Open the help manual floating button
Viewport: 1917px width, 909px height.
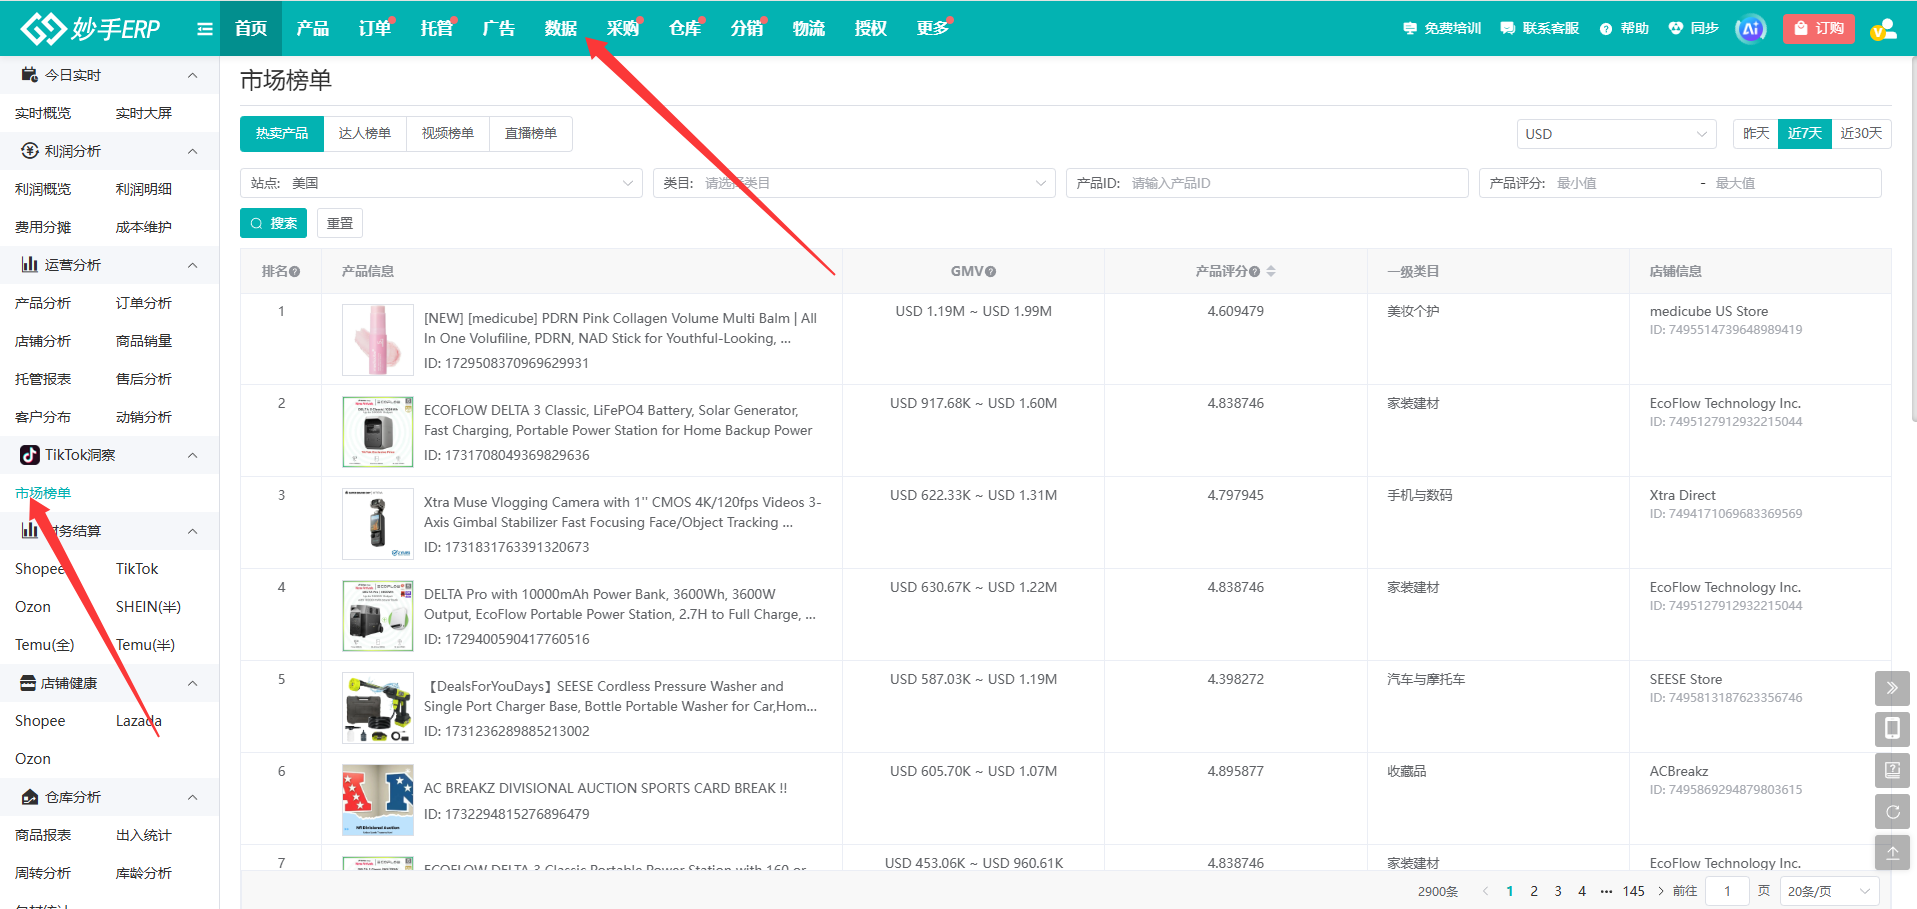(1892, 770)
